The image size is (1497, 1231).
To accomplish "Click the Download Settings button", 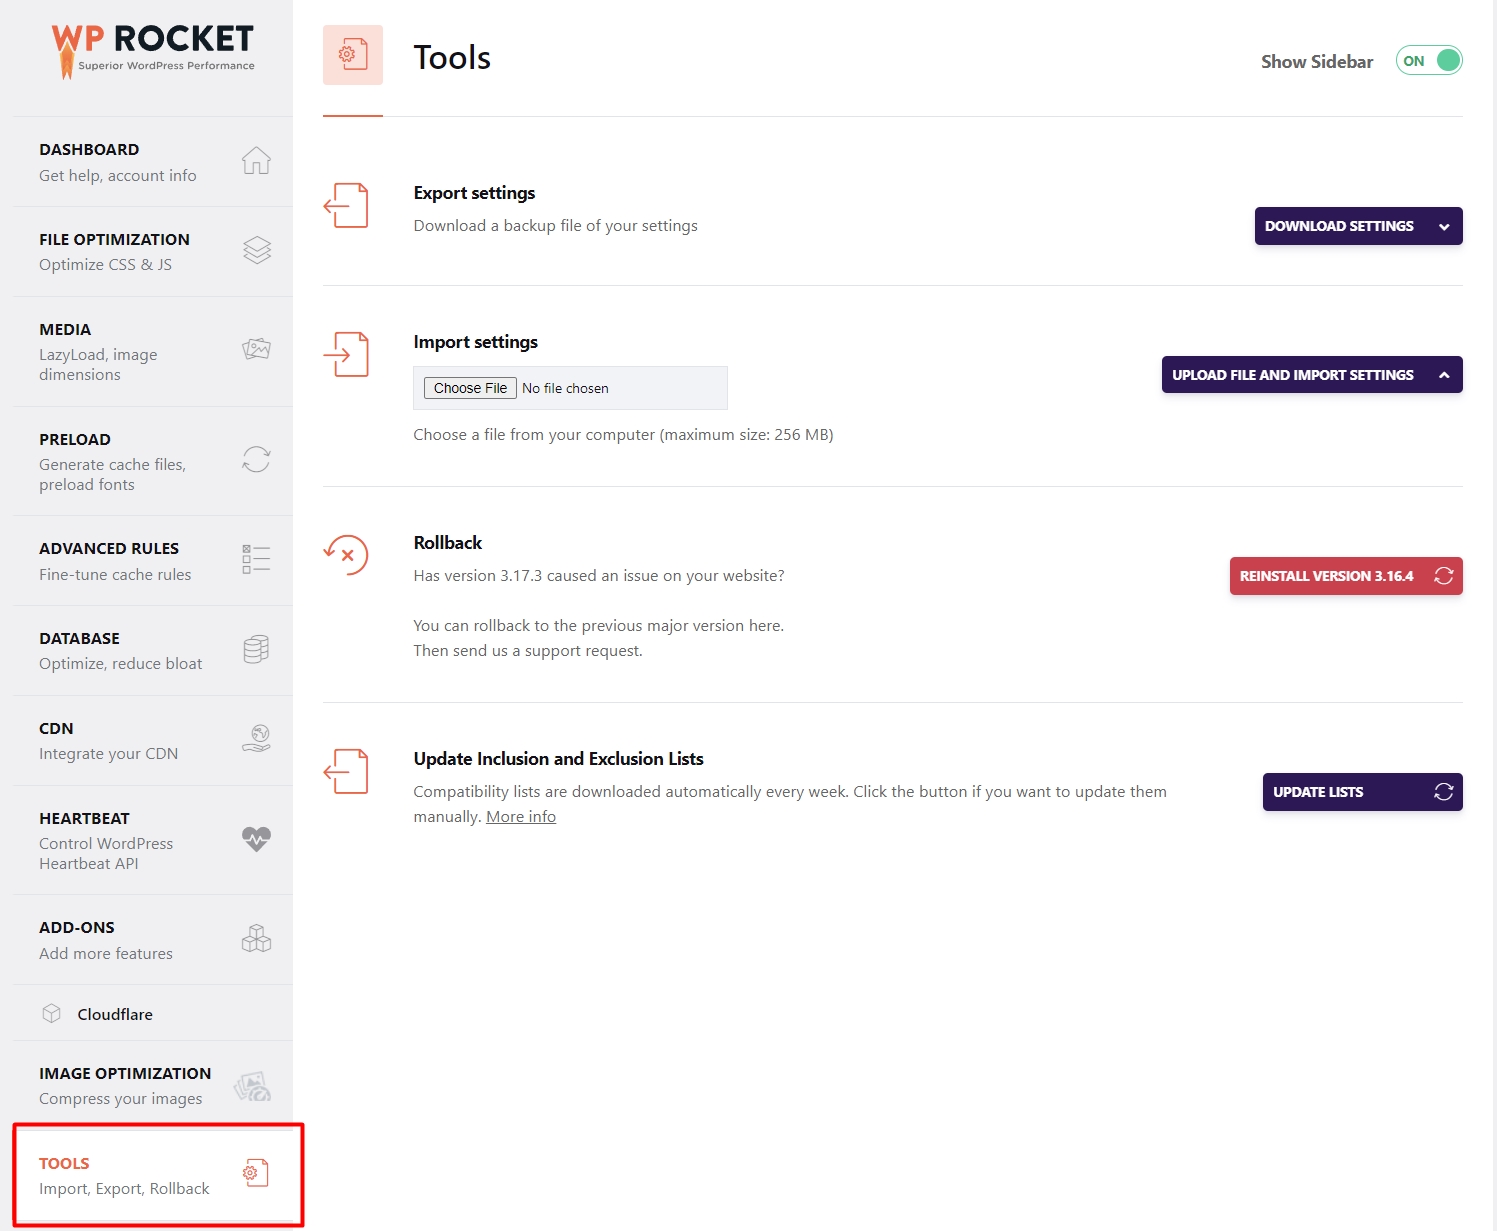I will click(x=1358, y=226).
